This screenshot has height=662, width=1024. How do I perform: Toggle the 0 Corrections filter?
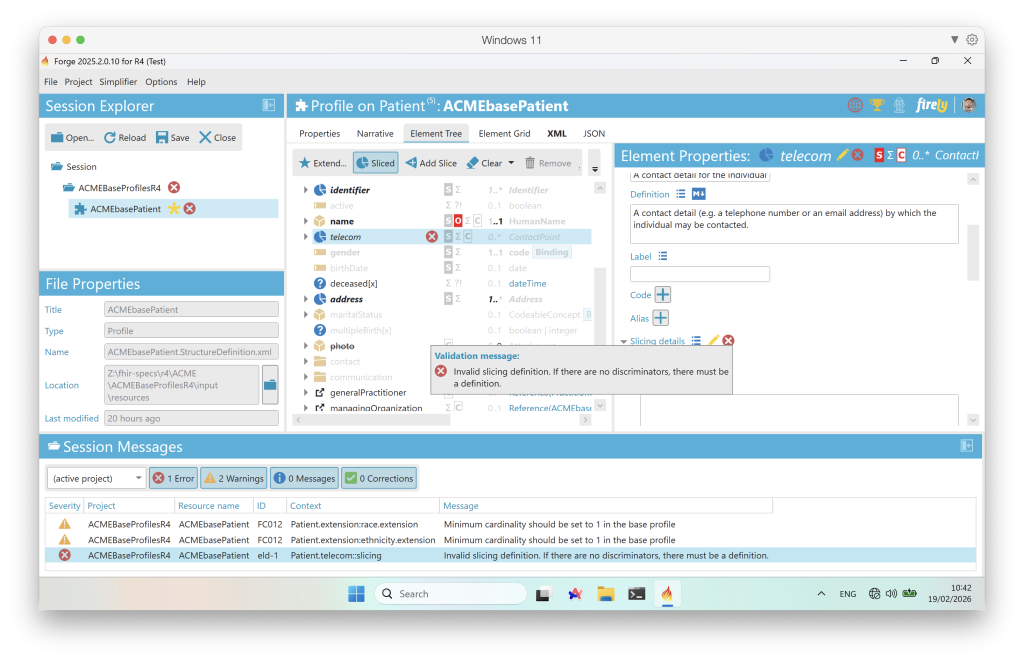pos(379,478)
